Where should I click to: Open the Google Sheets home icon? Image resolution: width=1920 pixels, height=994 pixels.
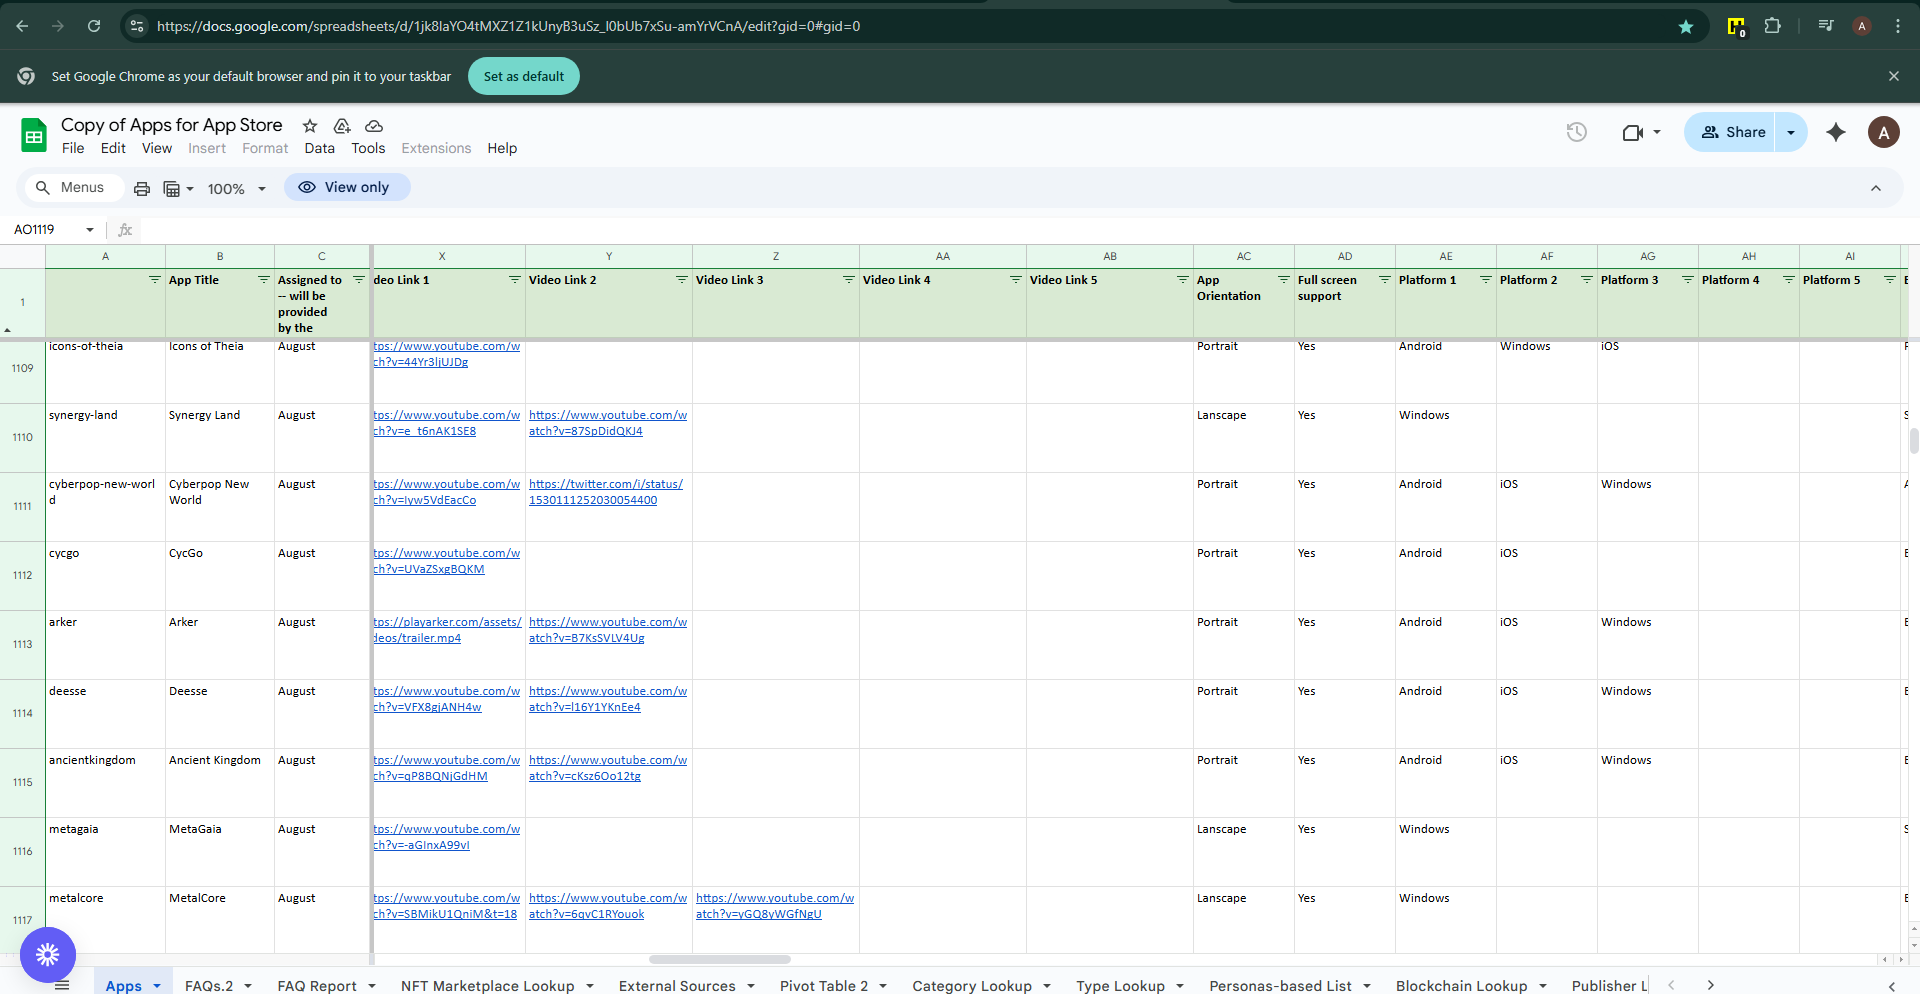pos(34,135)
